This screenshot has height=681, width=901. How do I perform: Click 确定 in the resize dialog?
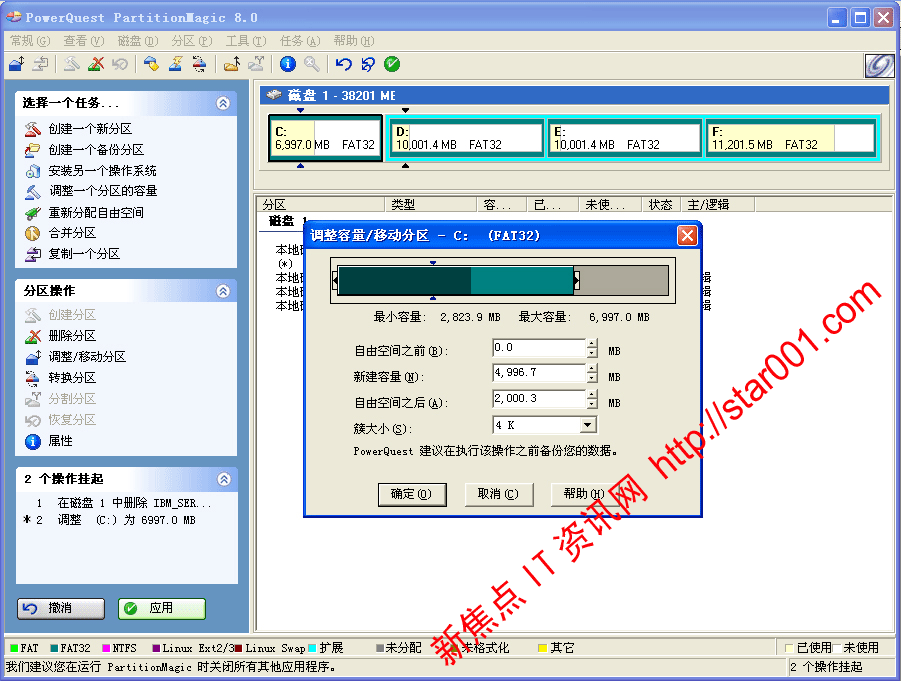[x=412, y=494]
